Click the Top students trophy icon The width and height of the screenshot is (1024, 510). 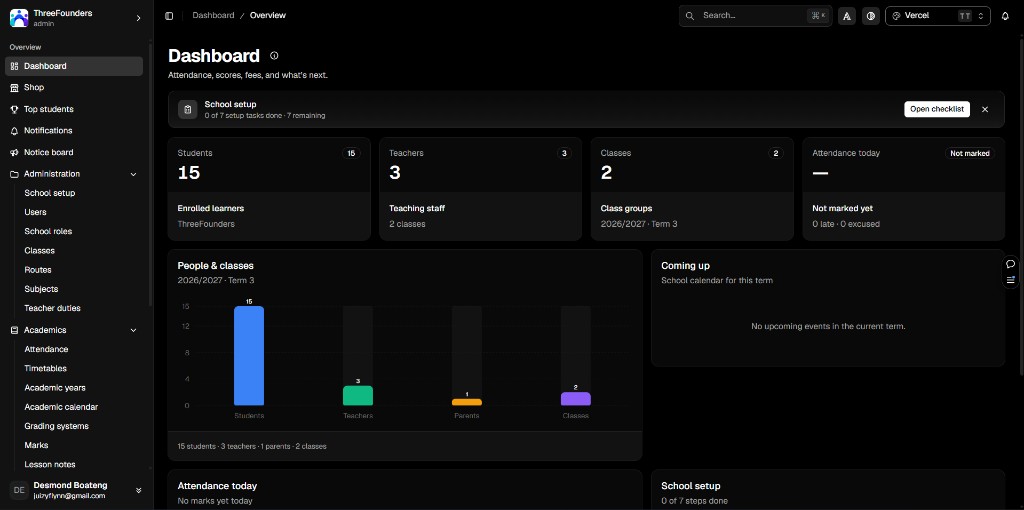click(14, 109)
